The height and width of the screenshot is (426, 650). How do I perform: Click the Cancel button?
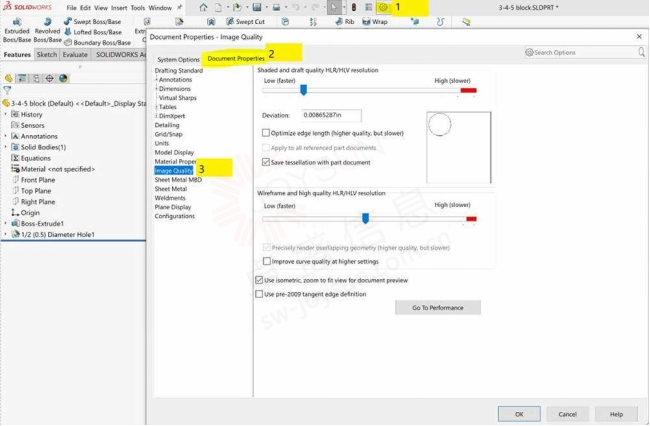point(568,414)
